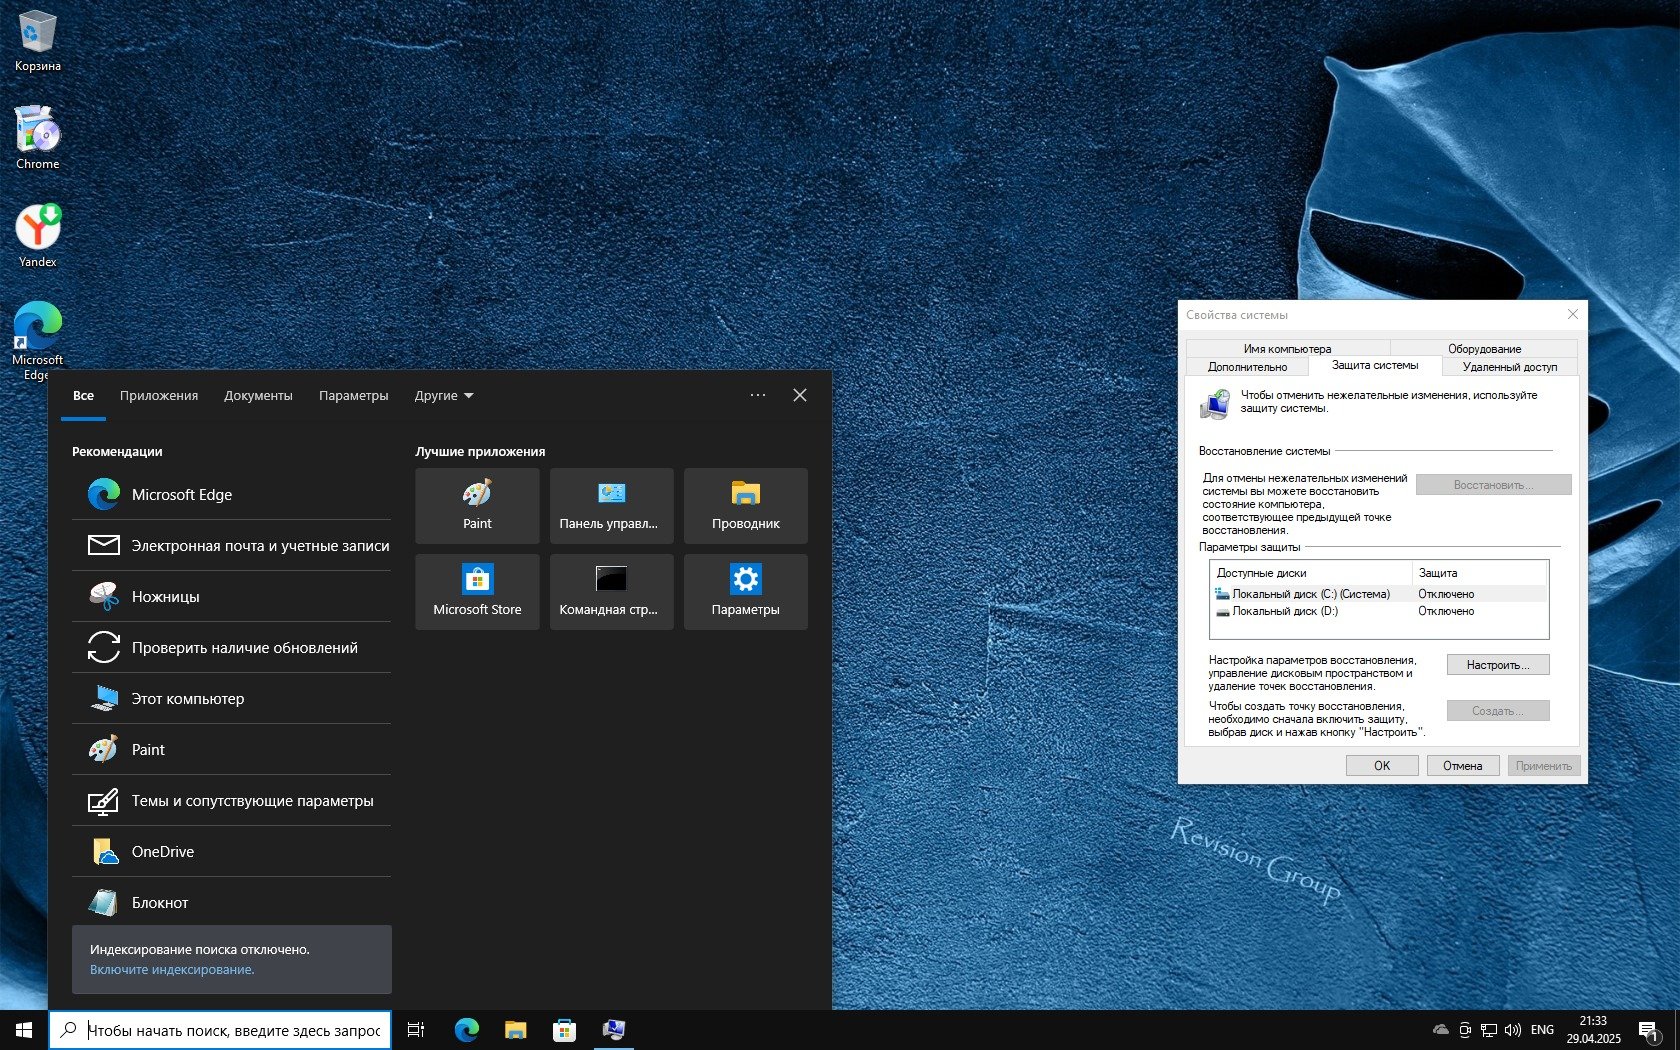Click the Recycle Bin desktop icon
This screenshot has width=1680, height=1050.
point(37,40)
